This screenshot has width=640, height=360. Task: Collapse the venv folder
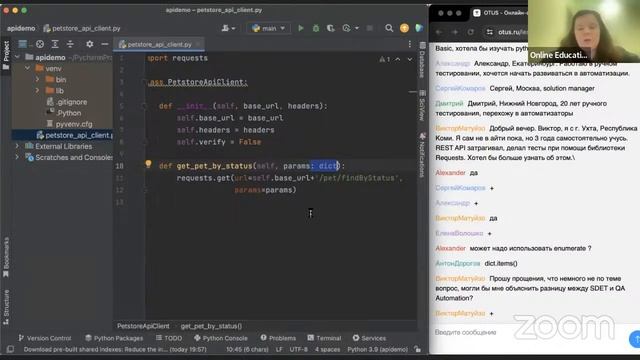(x=27, y=68)
